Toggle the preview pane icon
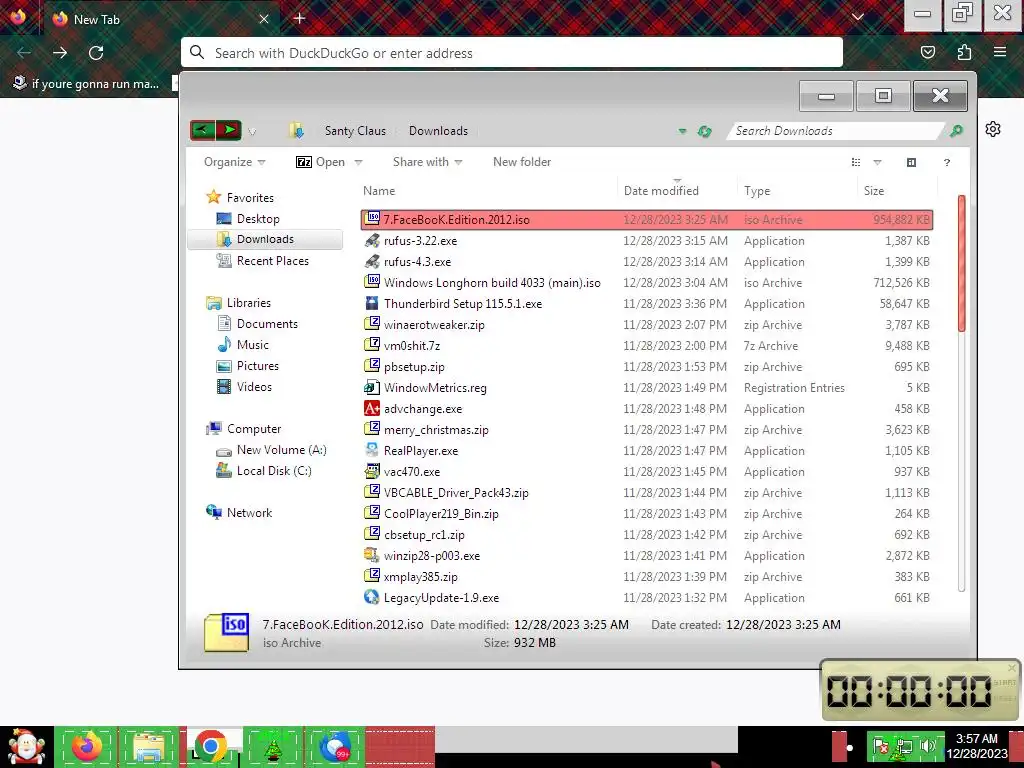Screen dimensions: 1024x768 point(911,162)
